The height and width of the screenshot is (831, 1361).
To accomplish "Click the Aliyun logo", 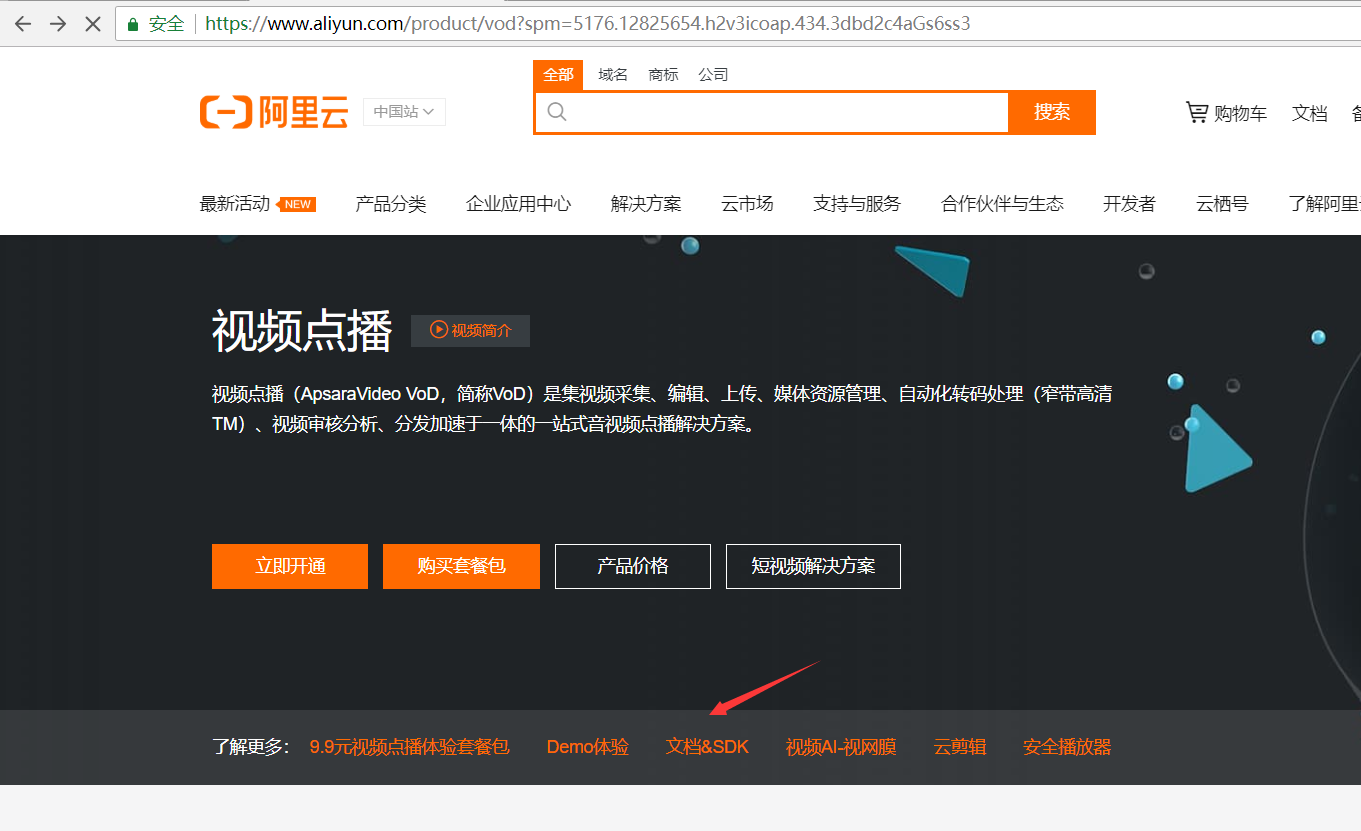I will tap(274, 112).
